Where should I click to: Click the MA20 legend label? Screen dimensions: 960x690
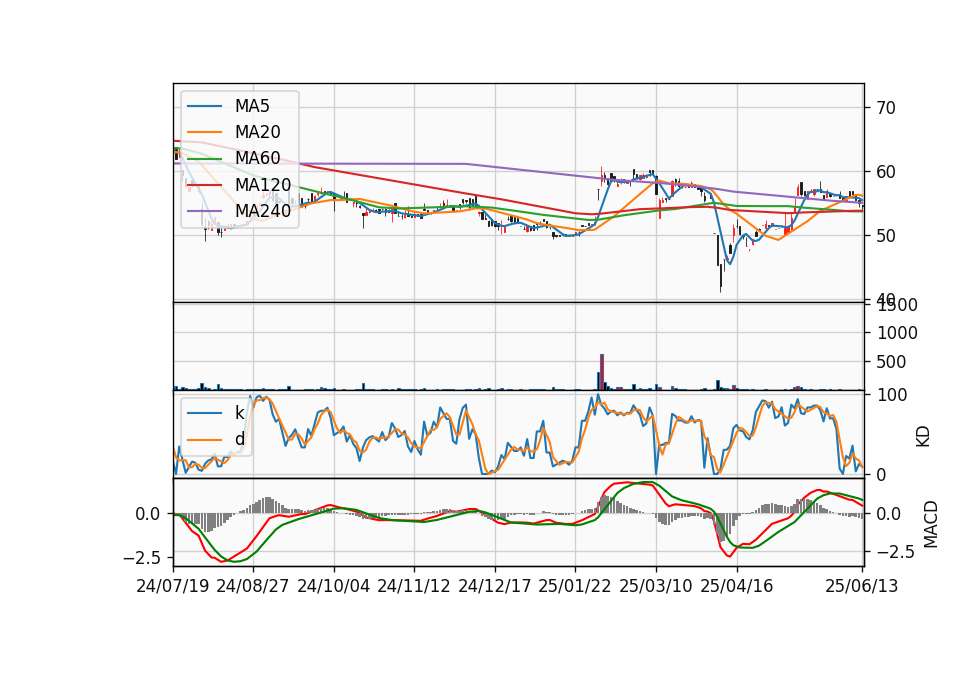pos(257,132)
